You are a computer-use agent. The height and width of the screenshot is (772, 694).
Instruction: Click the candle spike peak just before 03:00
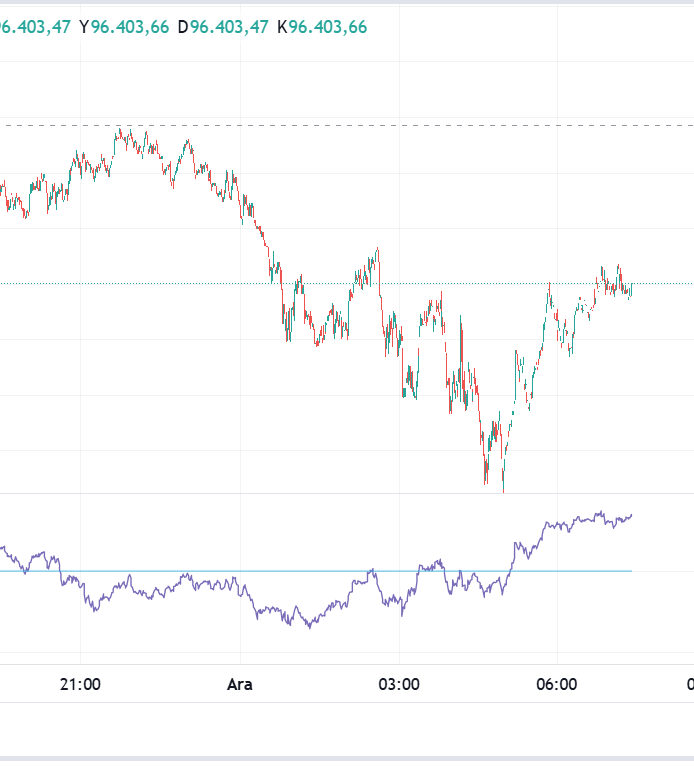(x=377, y=250)
